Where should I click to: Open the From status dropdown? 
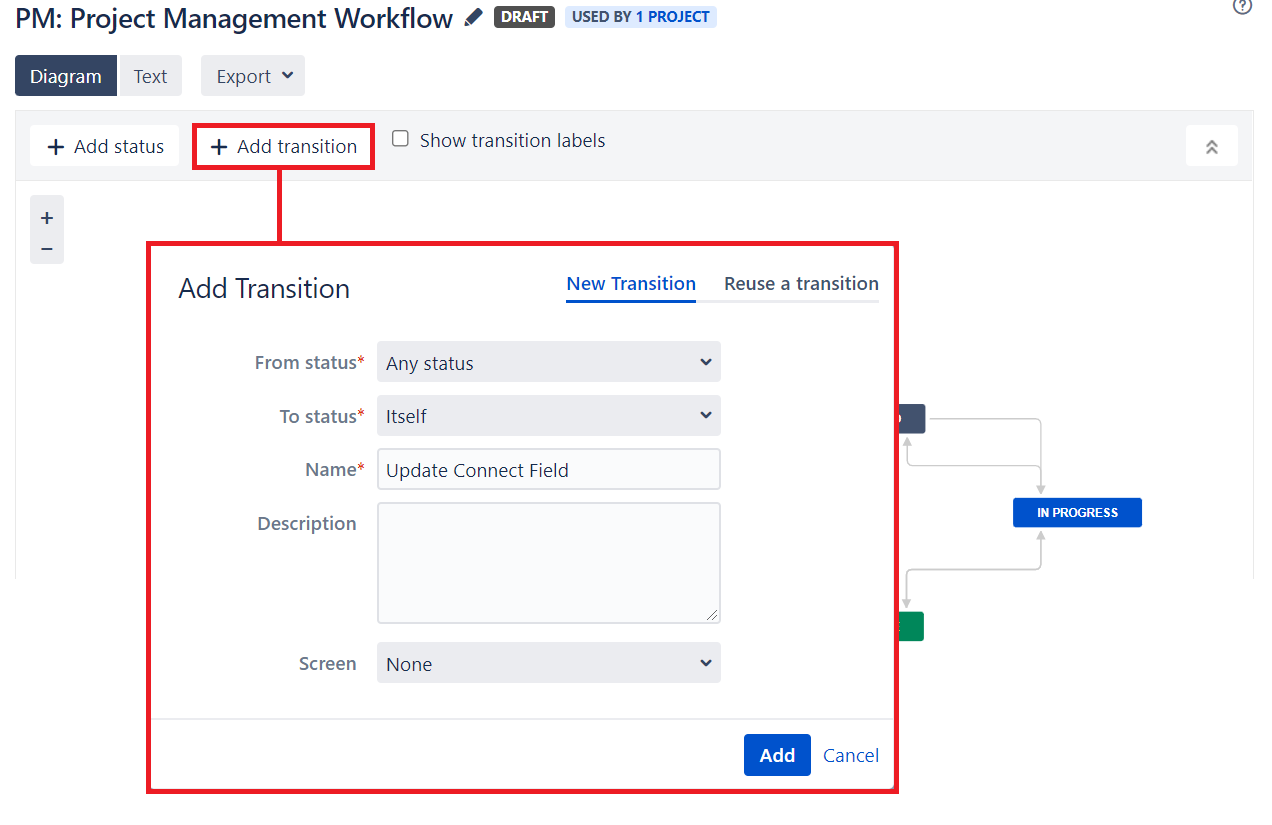[x=548, y=362]
